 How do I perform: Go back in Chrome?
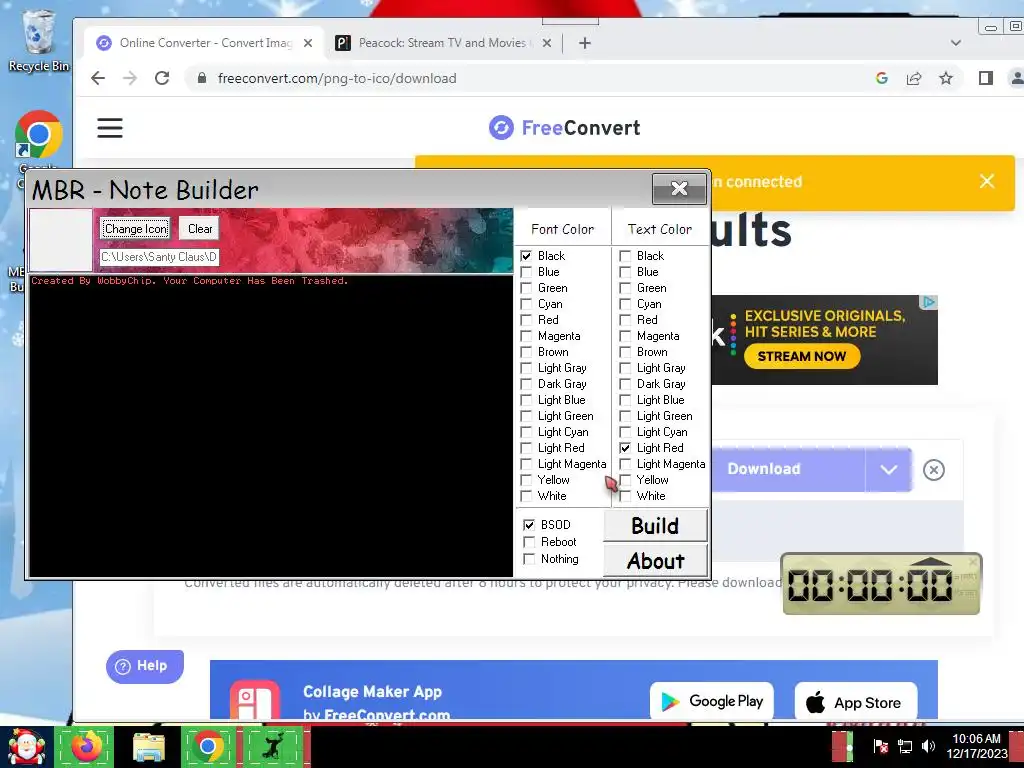coord(98,78)
